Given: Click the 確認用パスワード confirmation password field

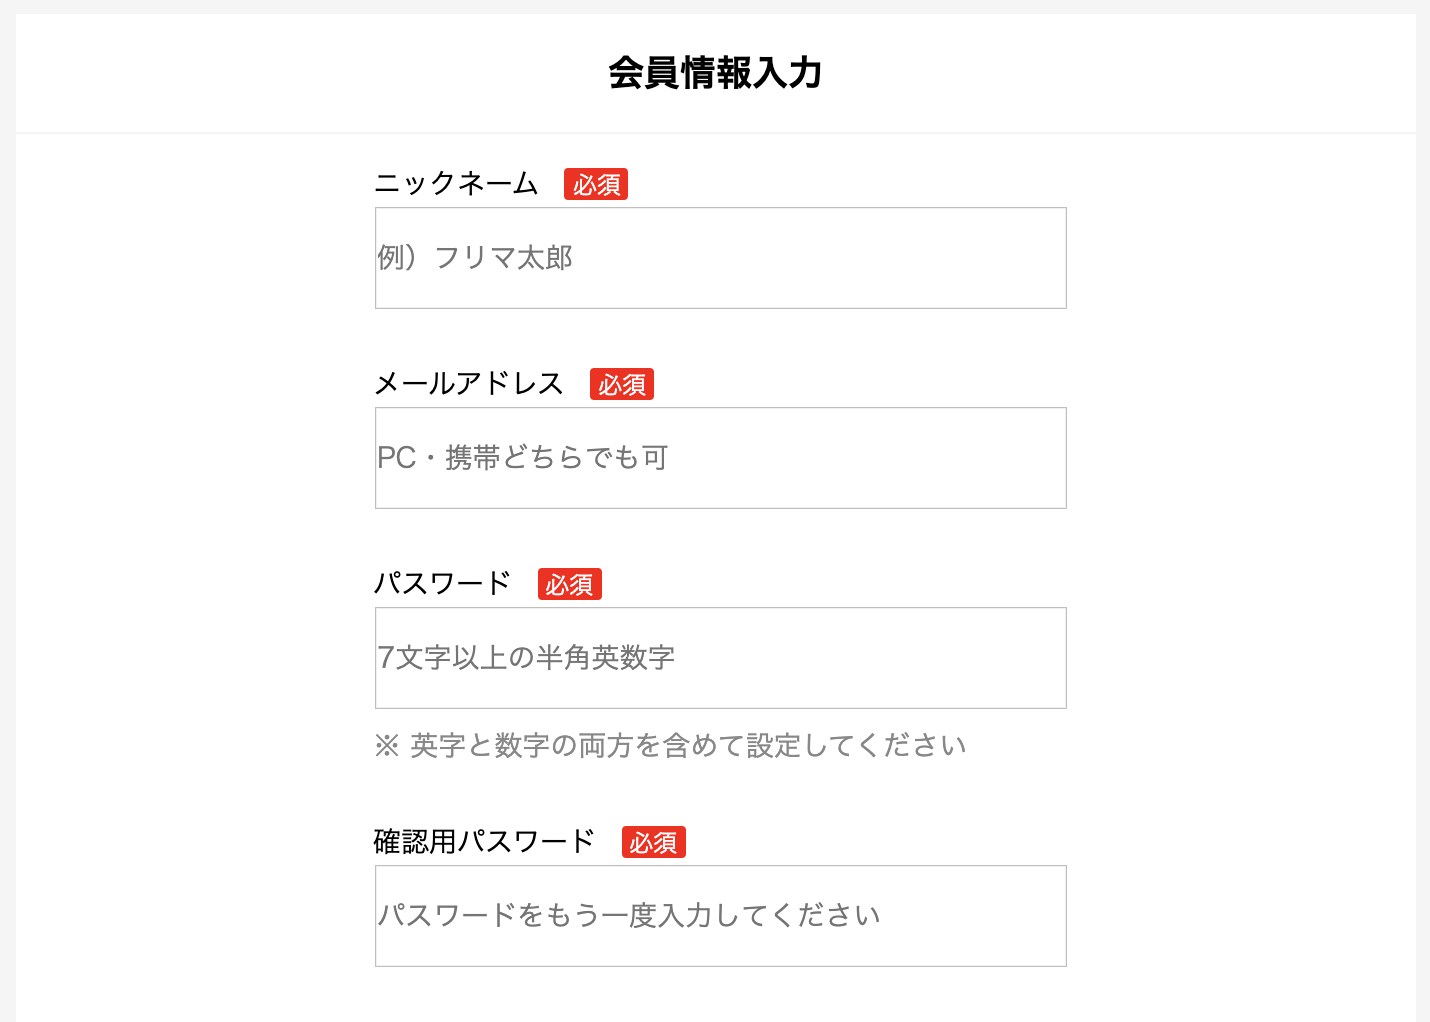Looking at the screenshot, I should [720, 915].
